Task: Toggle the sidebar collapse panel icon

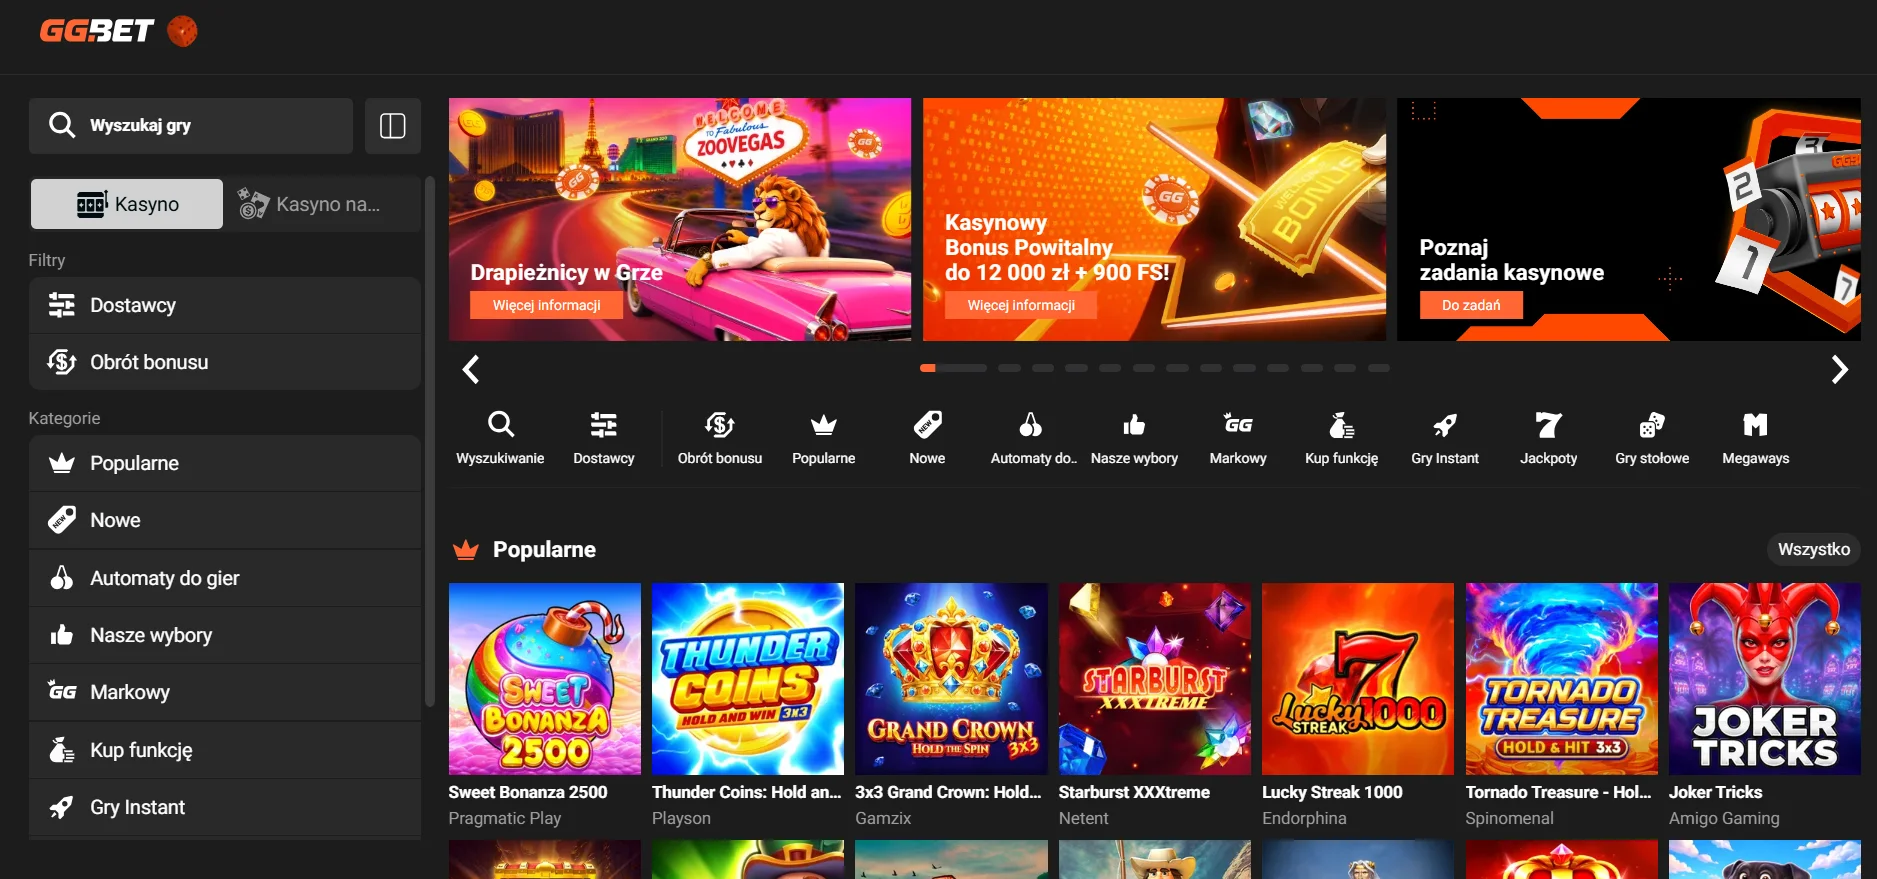Action: (393, 126)
